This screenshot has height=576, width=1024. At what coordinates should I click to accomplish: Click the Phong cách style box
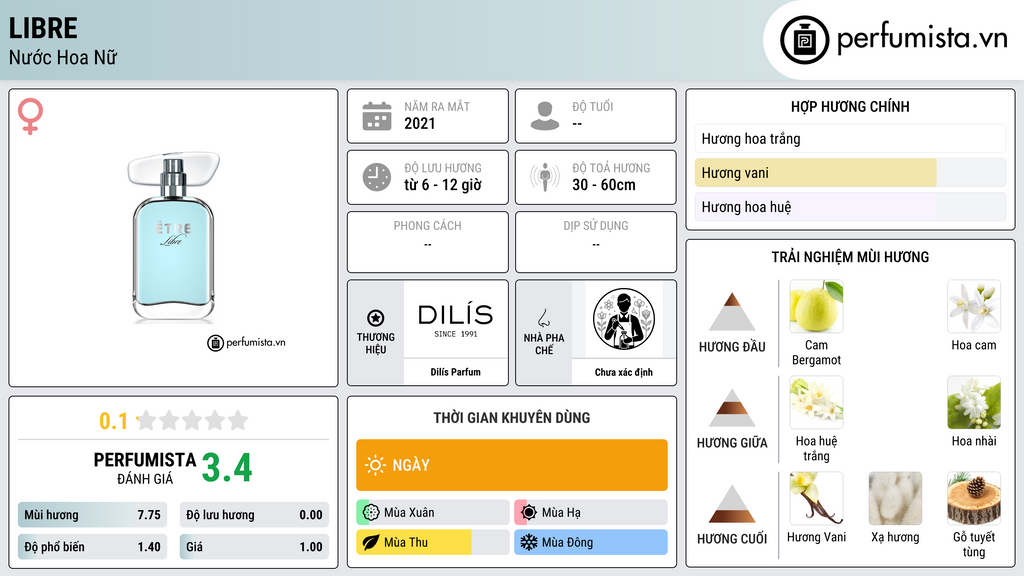coord(428,242)
